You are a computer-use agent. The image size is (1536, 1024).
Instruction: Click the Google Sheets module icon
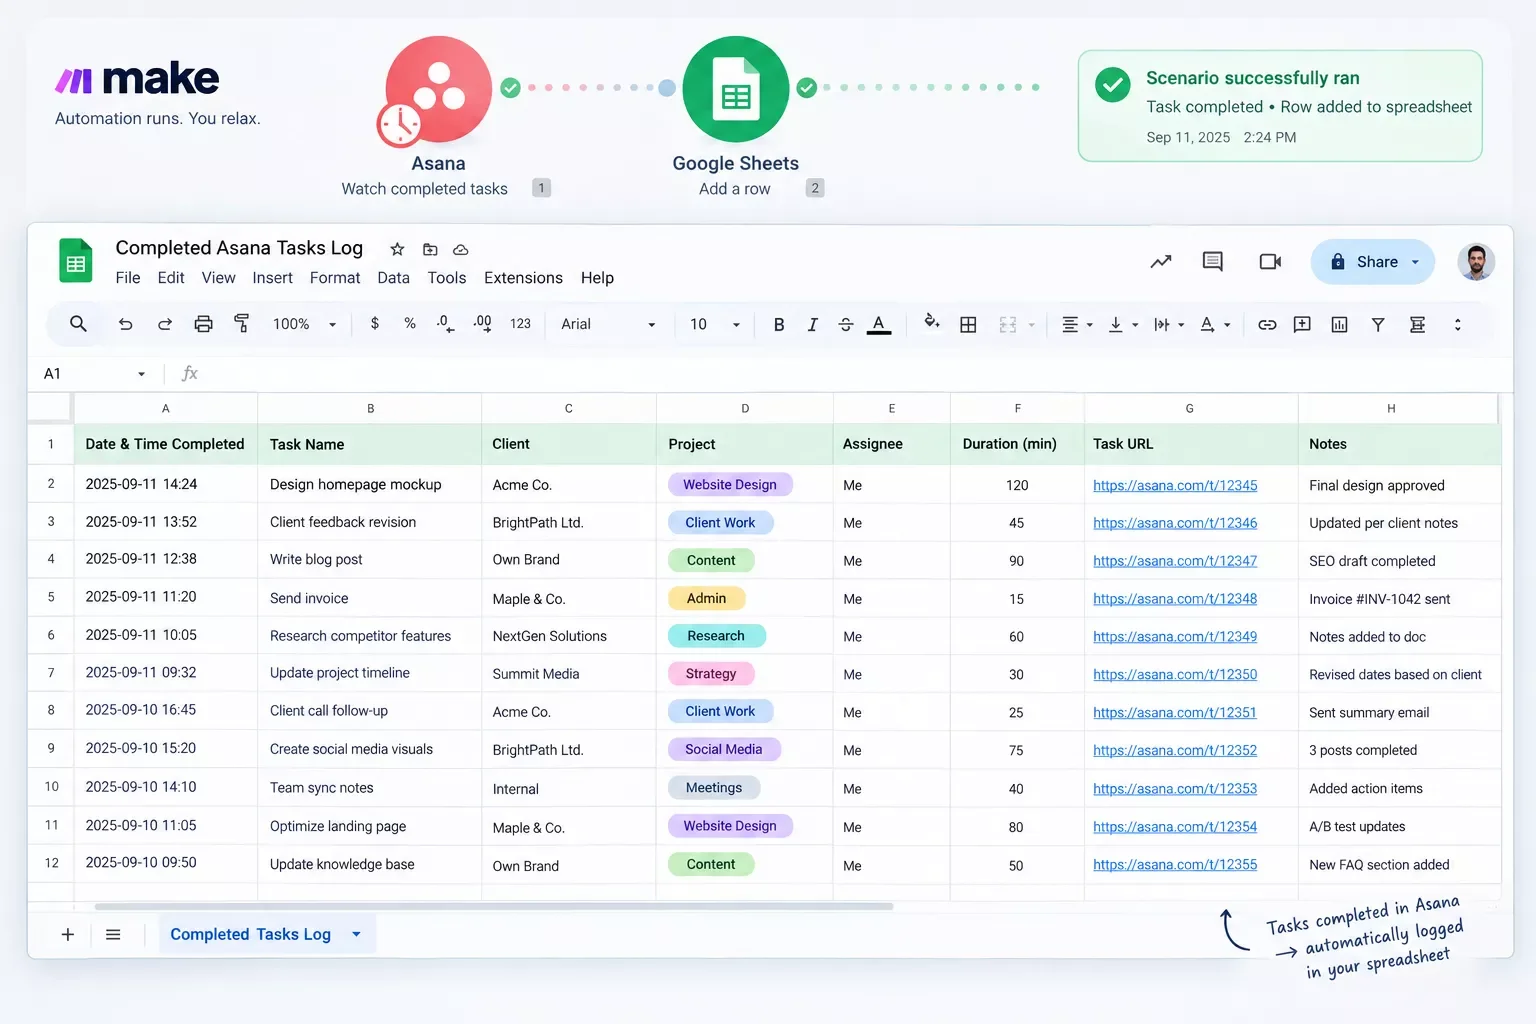[735, 90]
